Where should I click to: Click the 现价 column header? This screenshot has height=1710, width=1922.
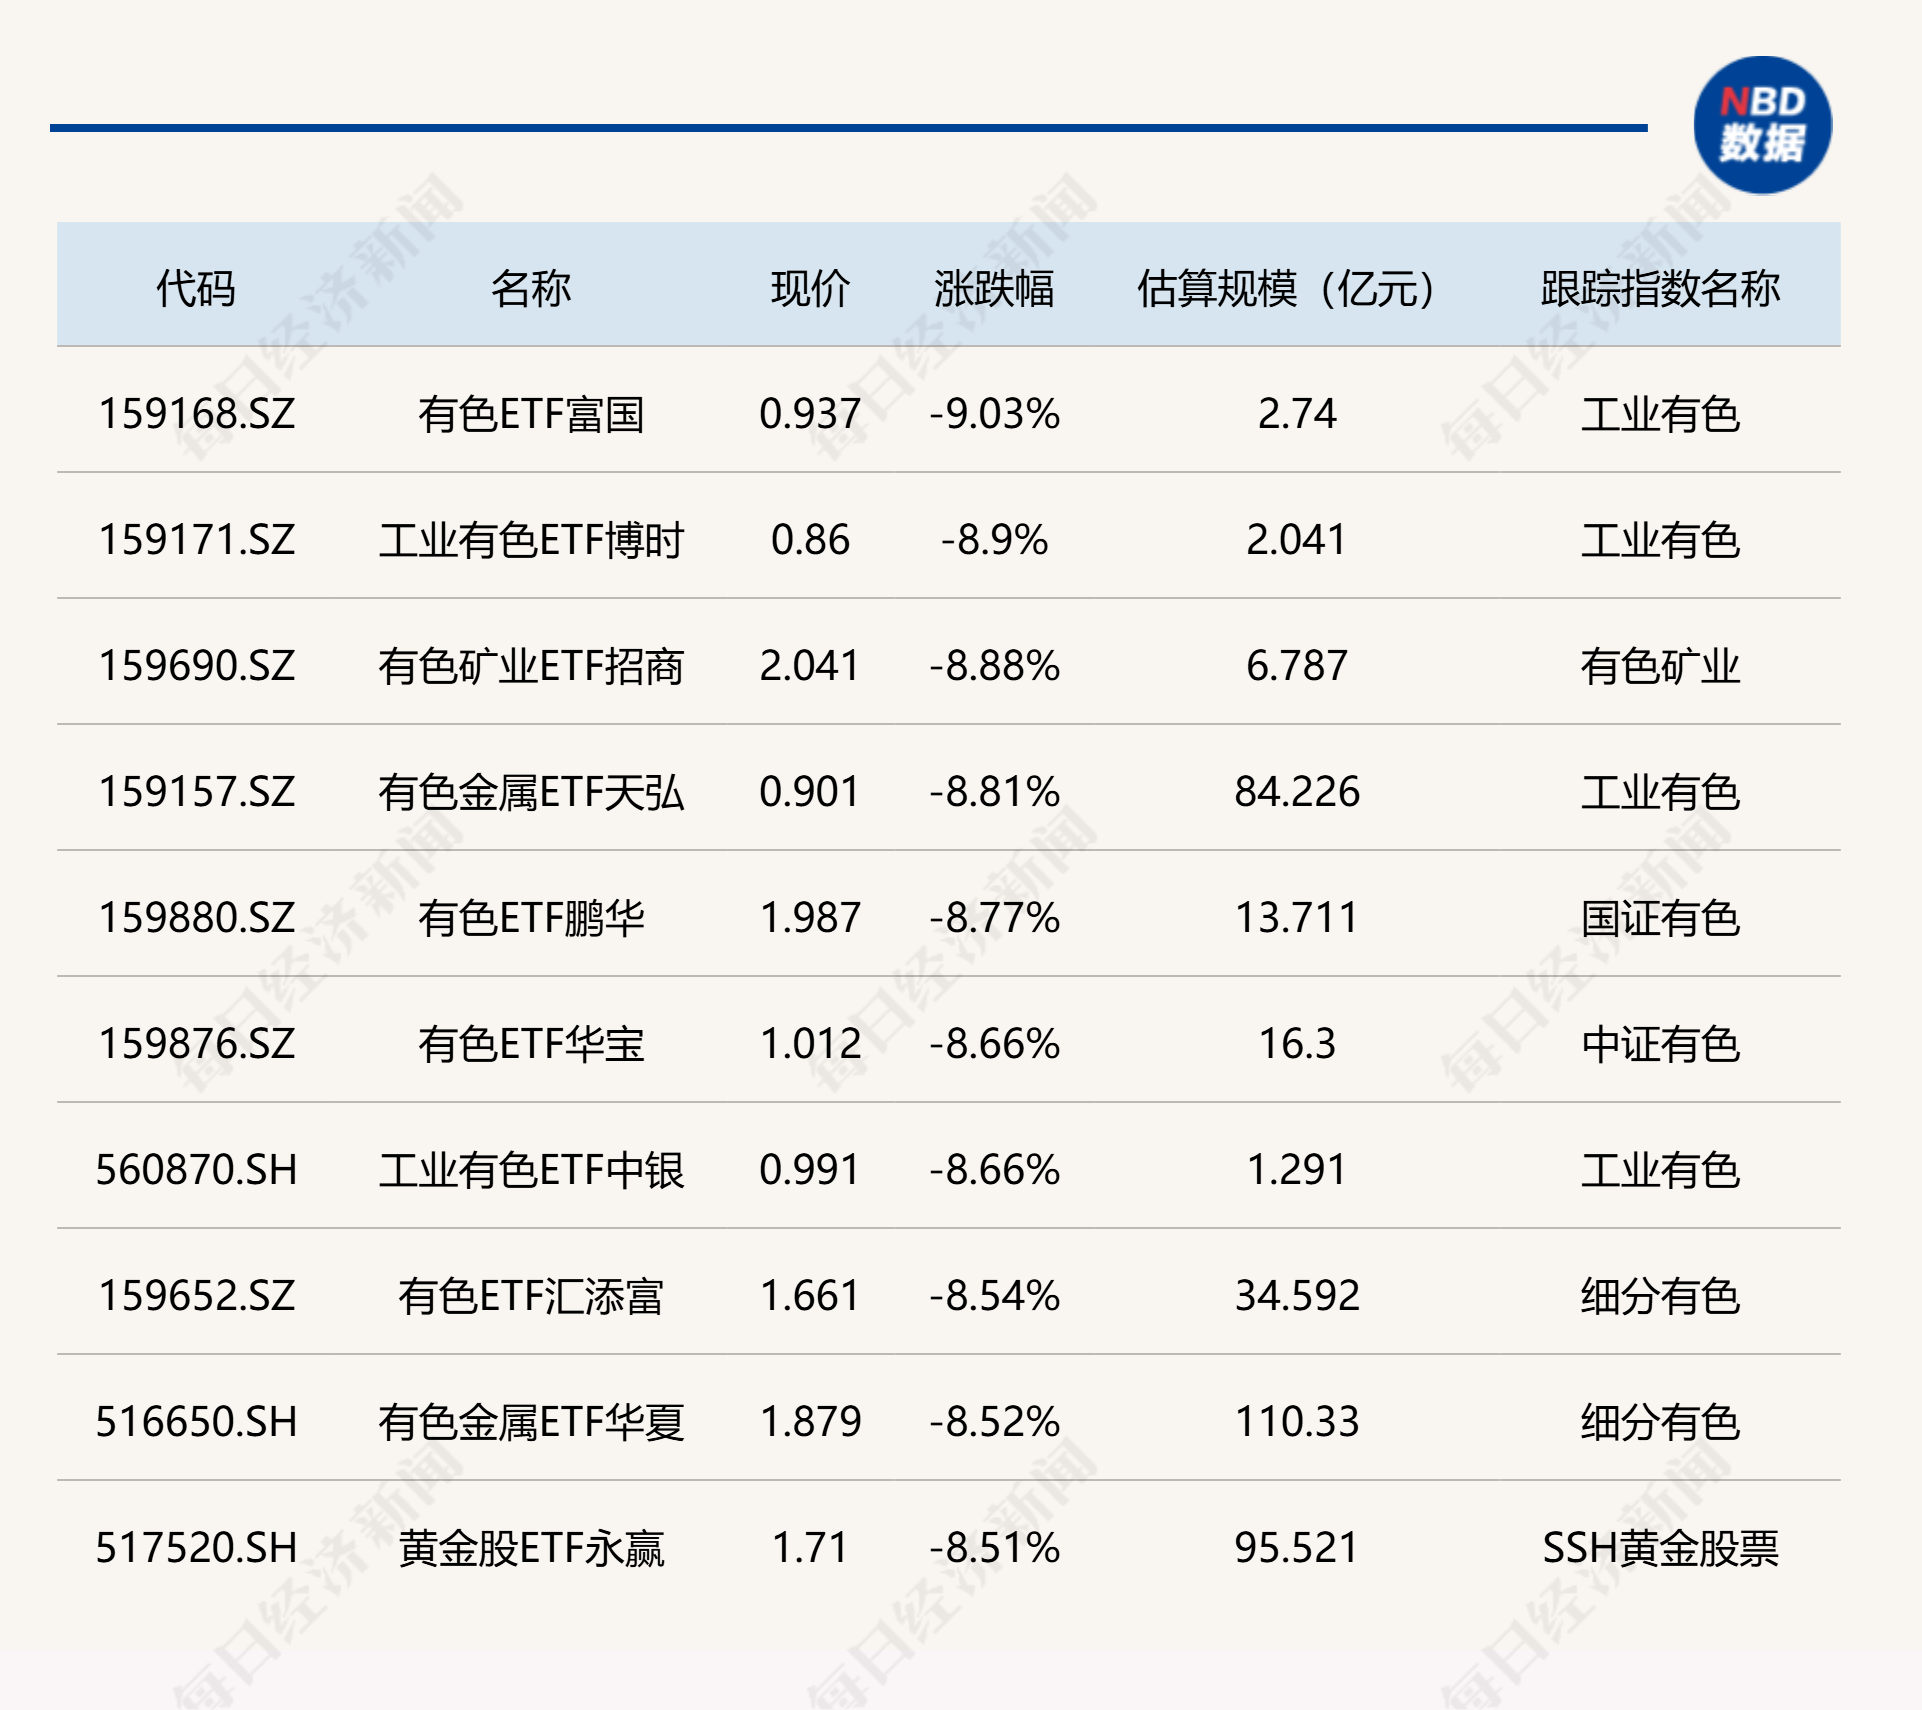pyautogui.click(x=810, y=288)
